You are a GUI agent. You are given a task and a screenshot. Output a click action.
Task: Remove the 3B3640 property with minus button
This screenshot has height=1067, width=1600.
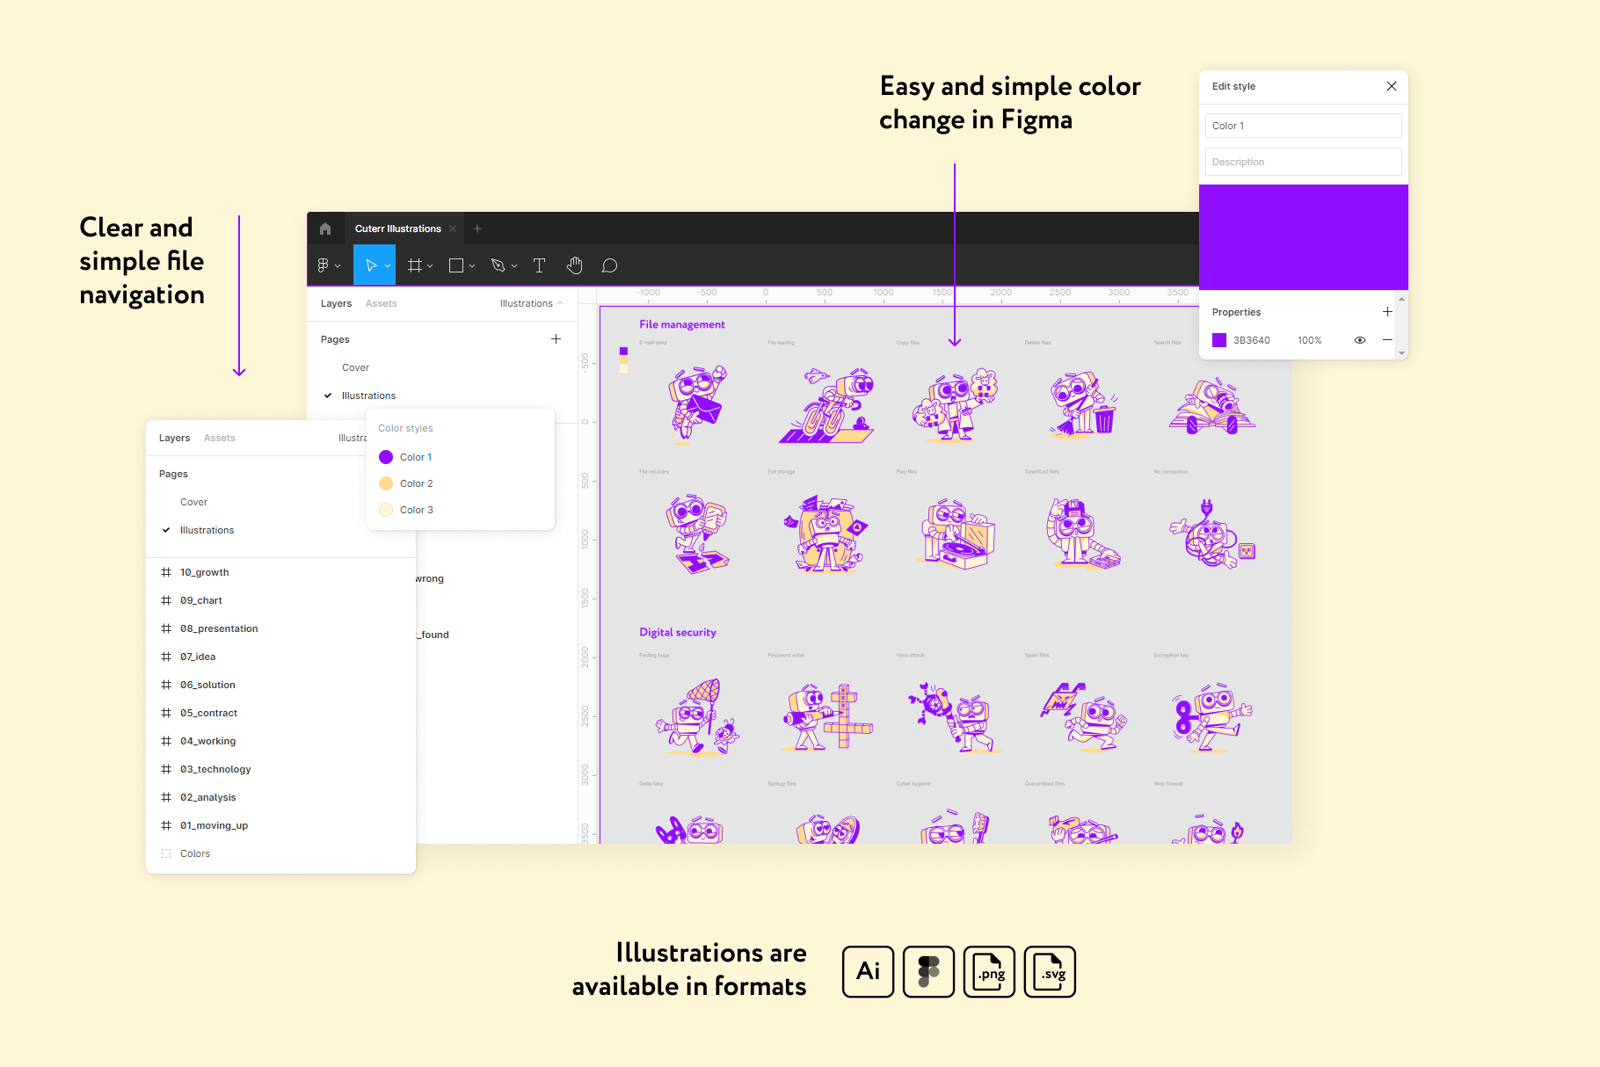[1388, 340]
